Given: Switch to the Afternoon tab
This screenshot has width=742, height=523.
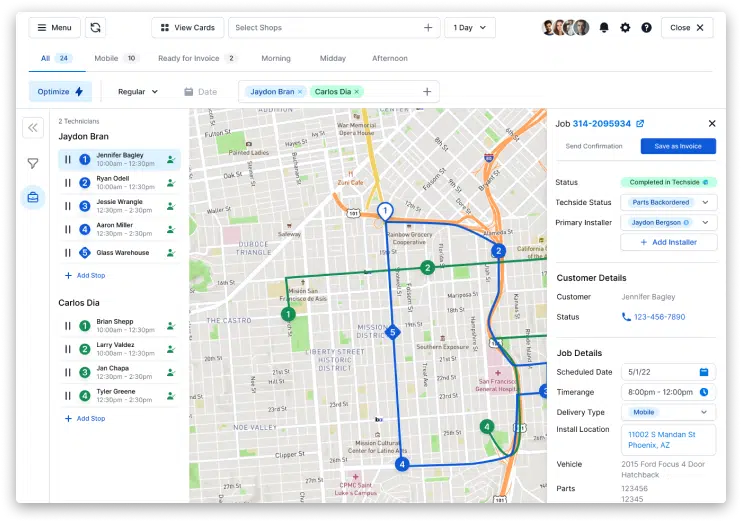Looking at the screenshot, I should point(389,59).
